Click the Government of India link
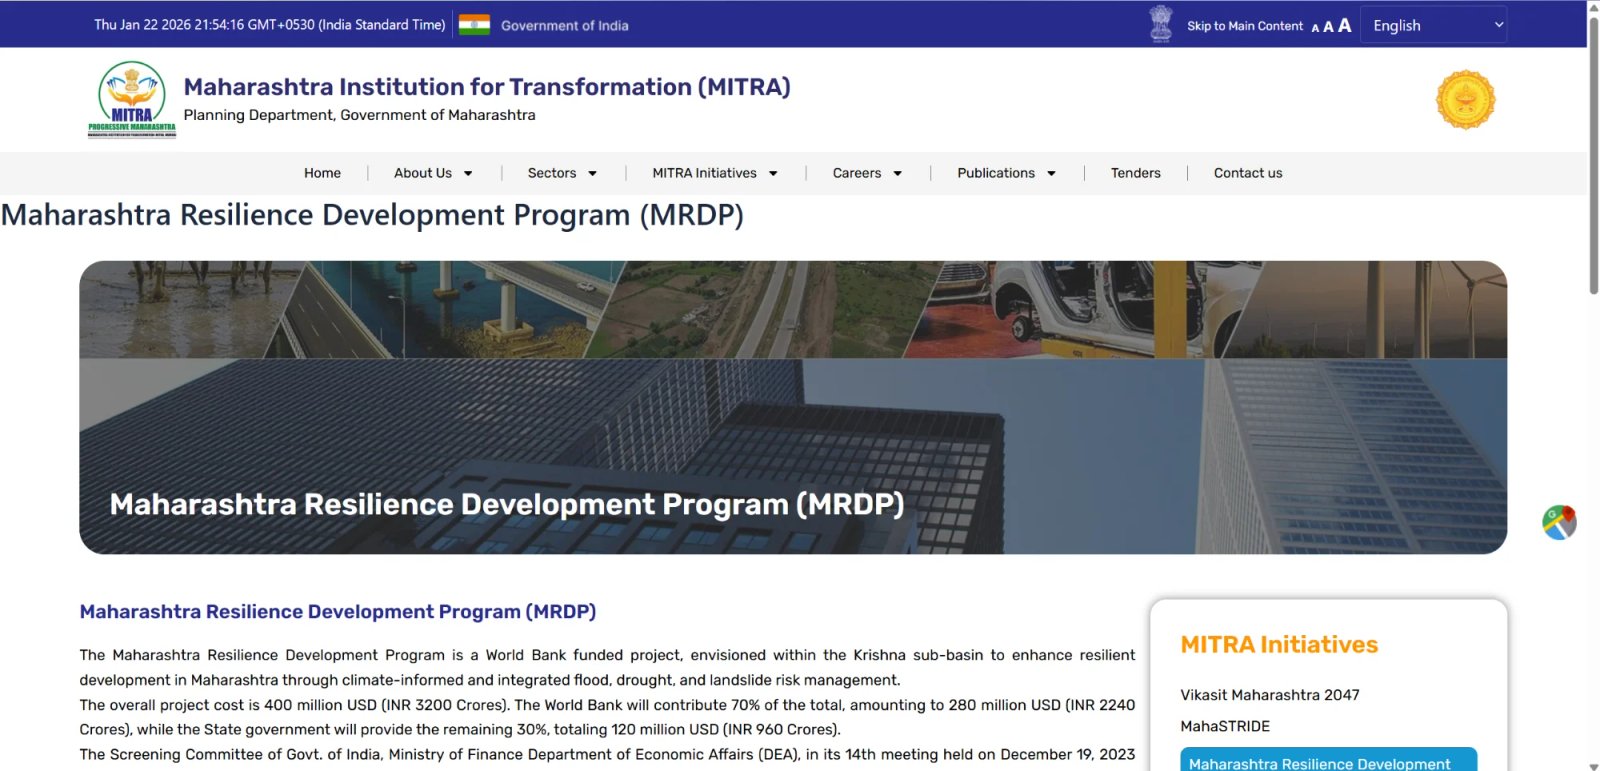 [x=565, y=26]
